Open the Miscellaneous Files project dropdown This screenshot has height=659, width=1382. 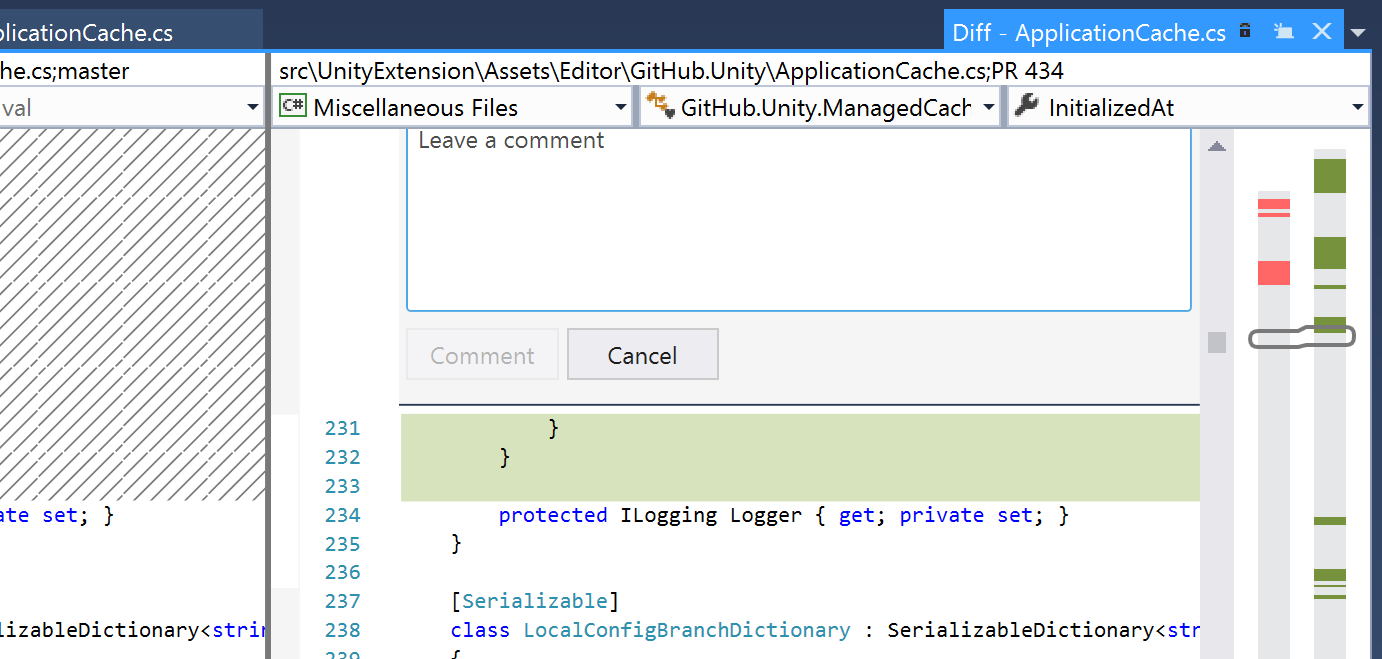coord(621,106)
